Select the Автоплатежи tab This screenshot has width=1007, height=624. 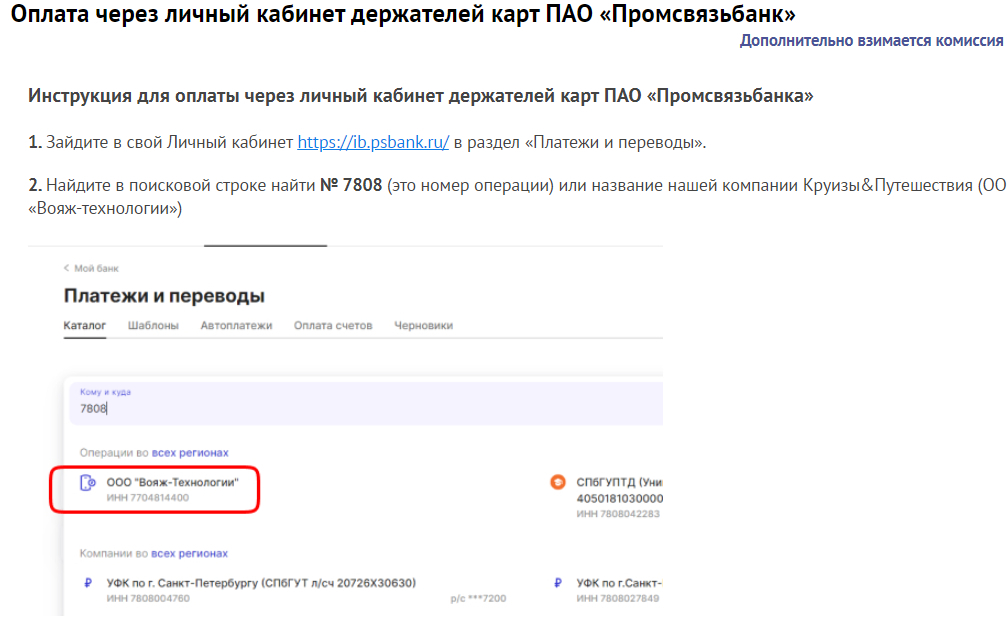(236, 325)
